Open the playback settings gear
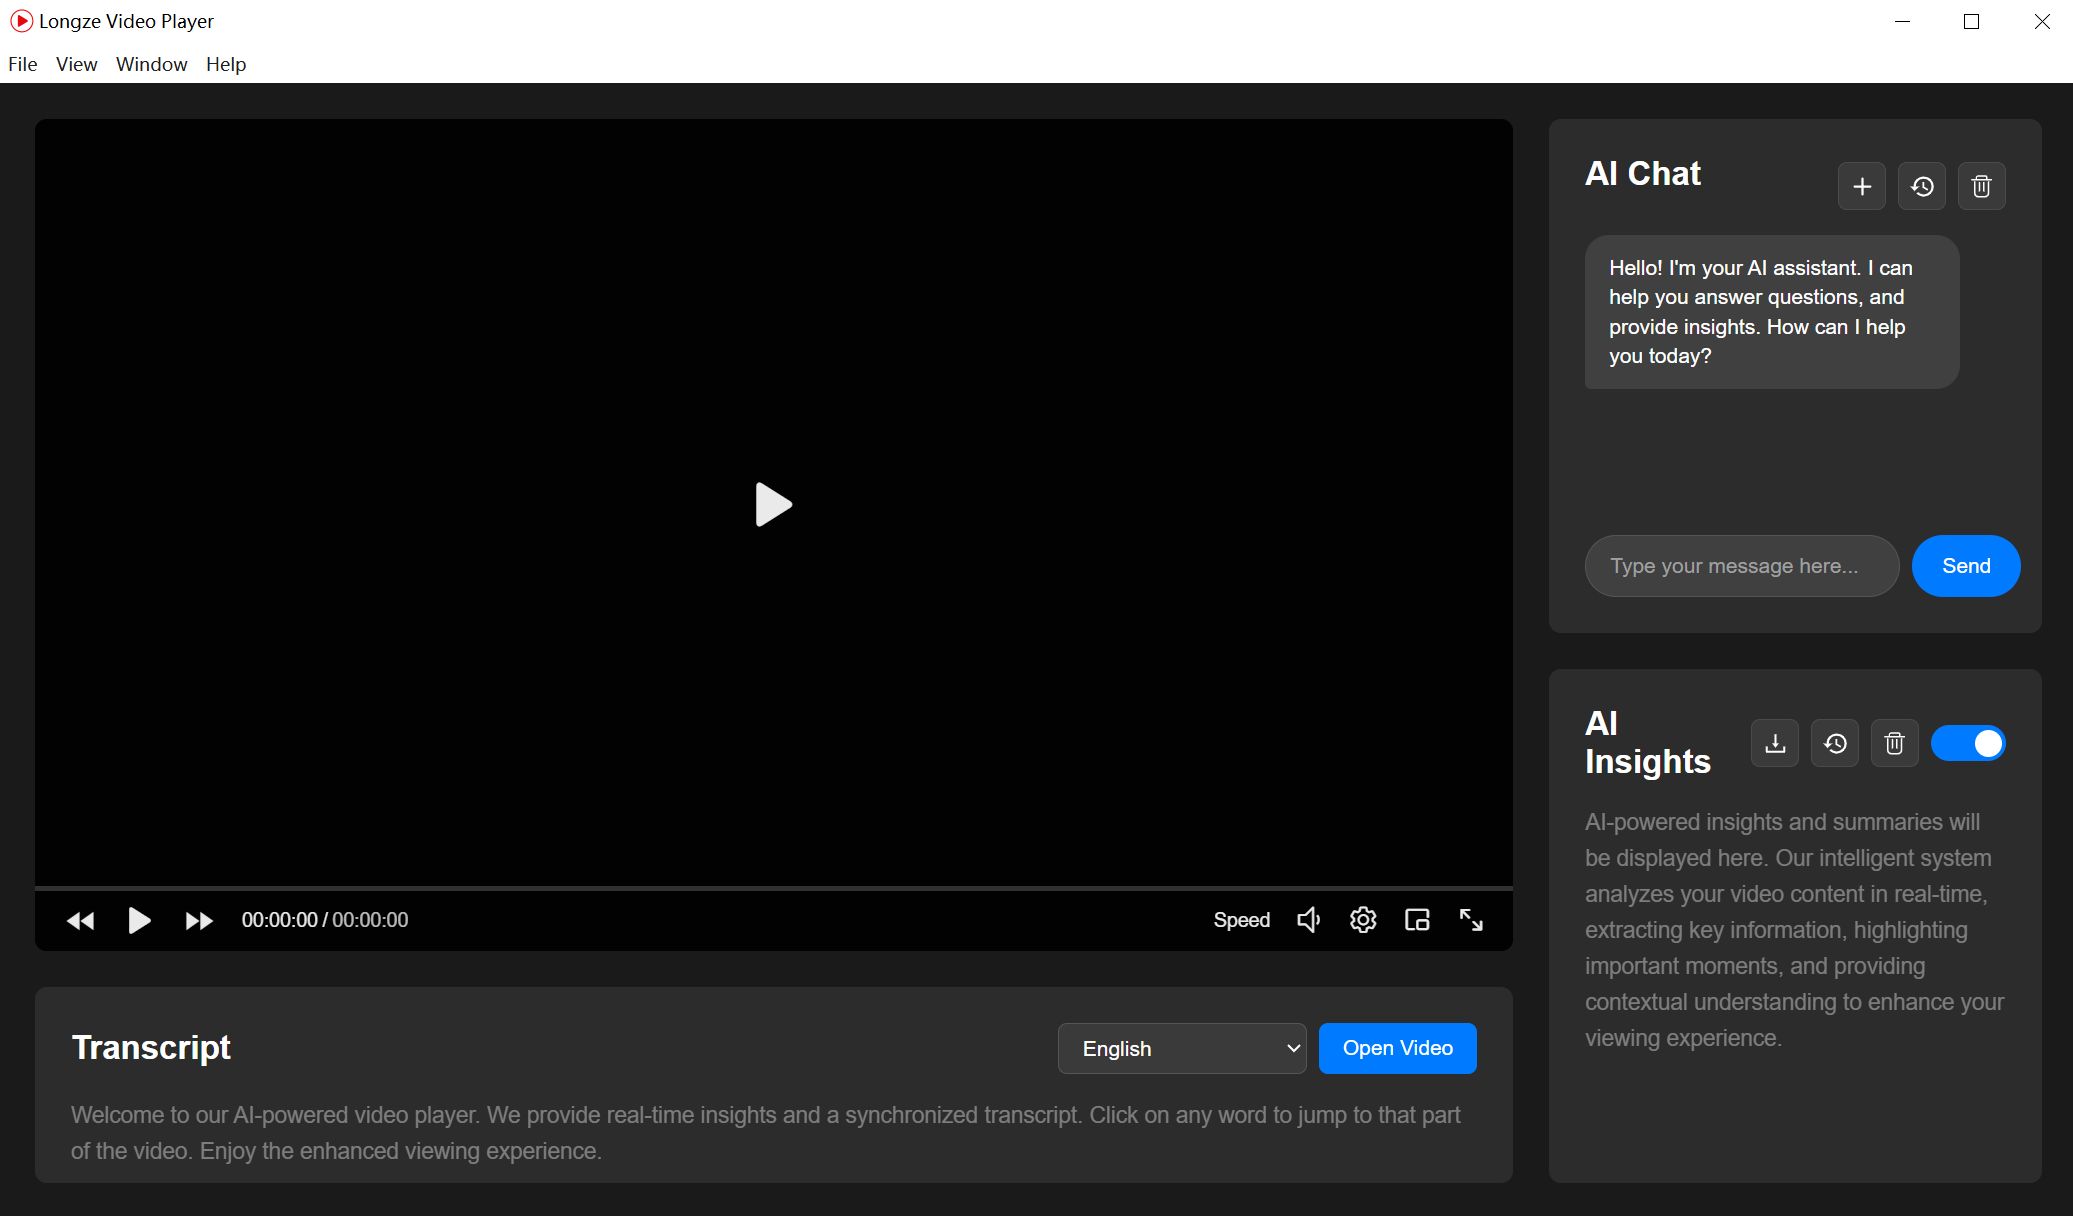 1363,920
